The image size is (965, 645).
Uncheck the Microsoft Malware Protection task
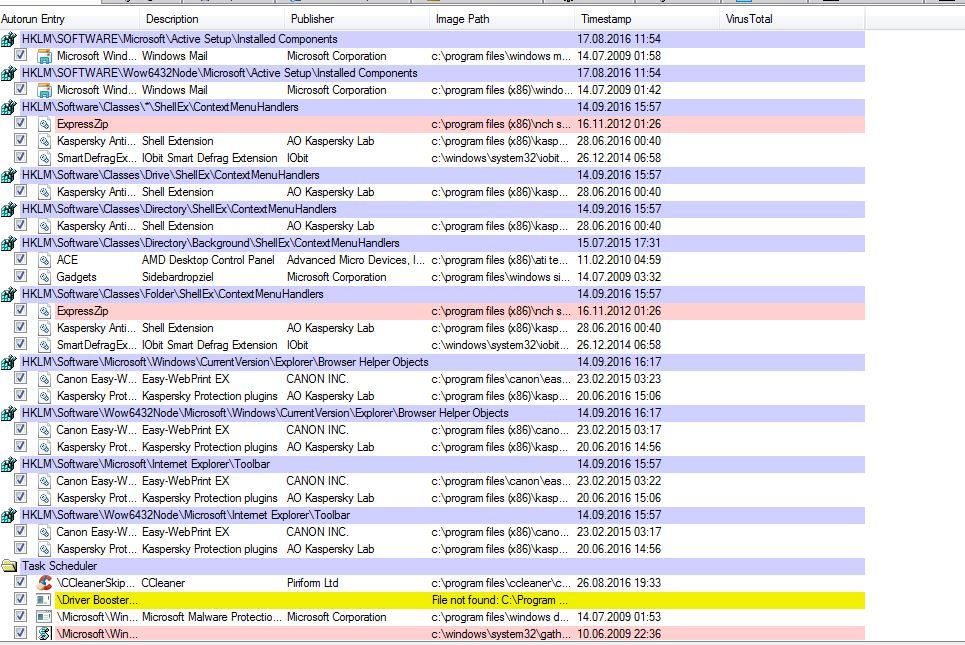(20, 616)
